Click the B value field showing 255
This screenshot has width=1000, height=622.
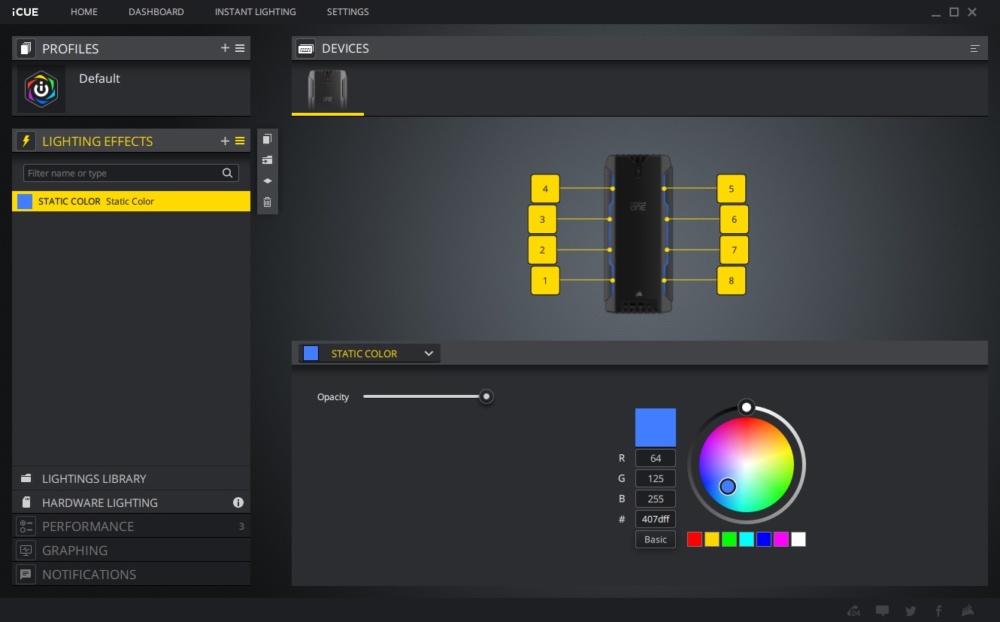coord(655,499)
